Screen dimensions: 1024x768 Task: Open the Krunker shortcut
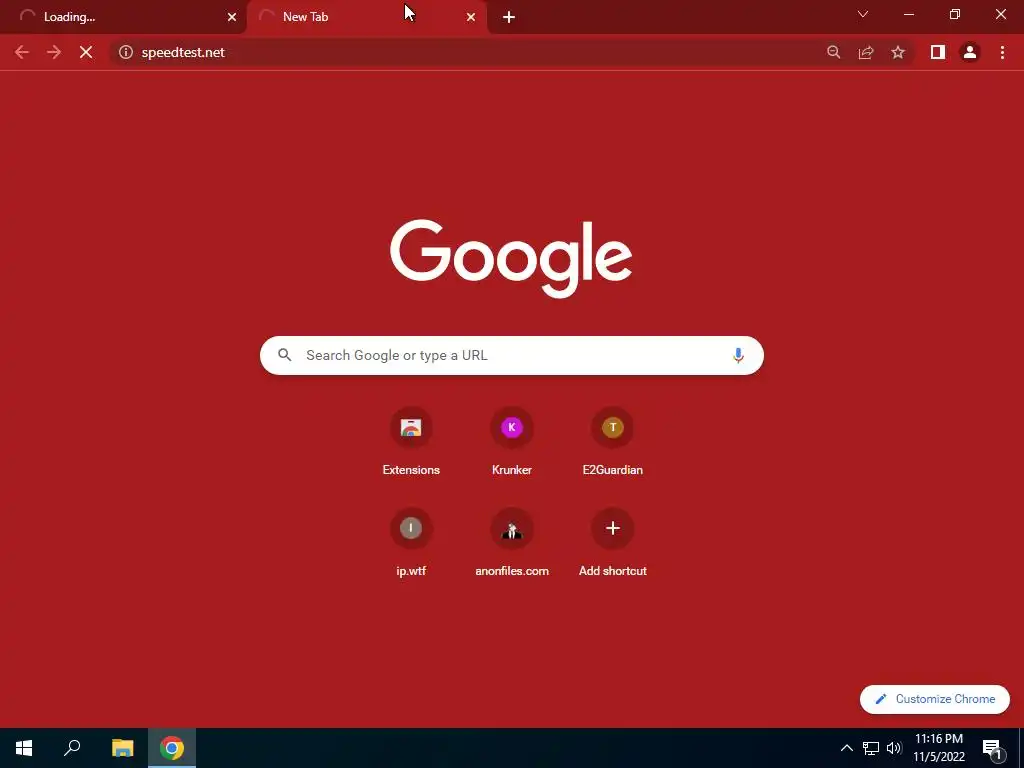coord(512,442)
